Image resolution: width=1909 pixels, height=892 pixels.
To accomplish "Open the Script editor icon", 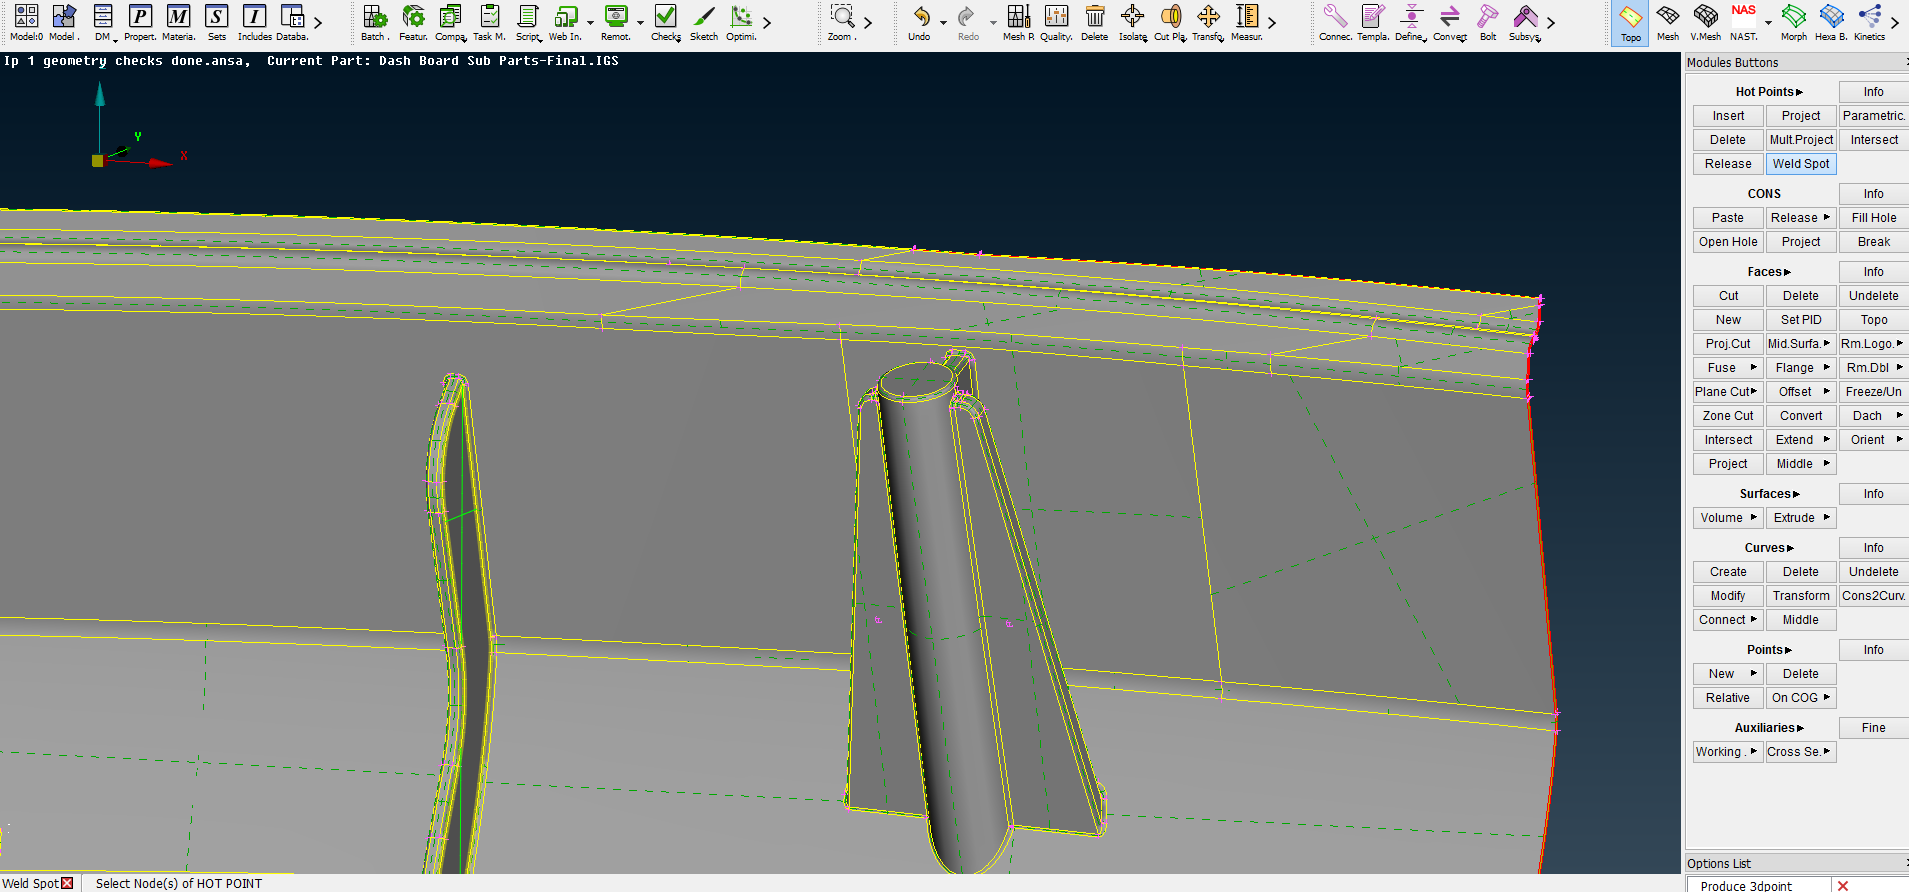I will 528,22.
